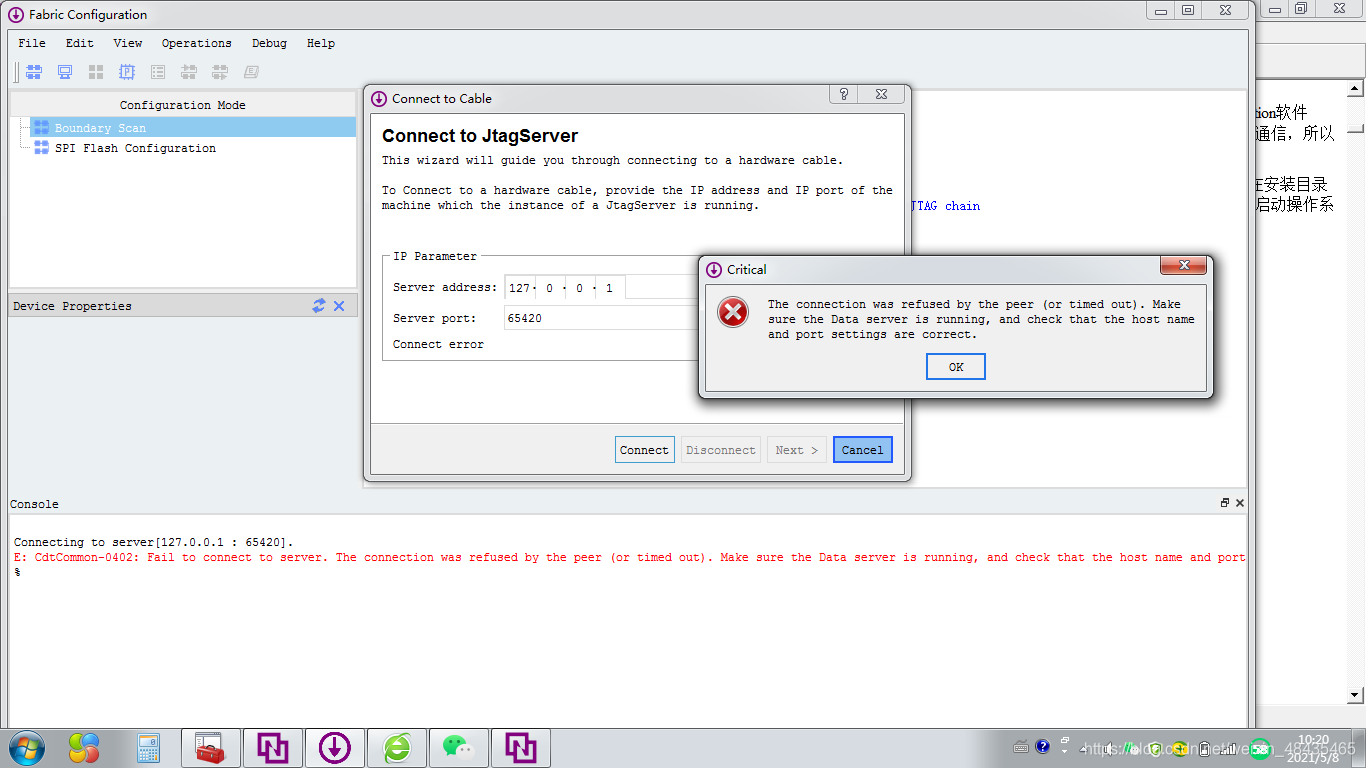Open the Edit menu
1366x768 pixels.
(80, 43)
